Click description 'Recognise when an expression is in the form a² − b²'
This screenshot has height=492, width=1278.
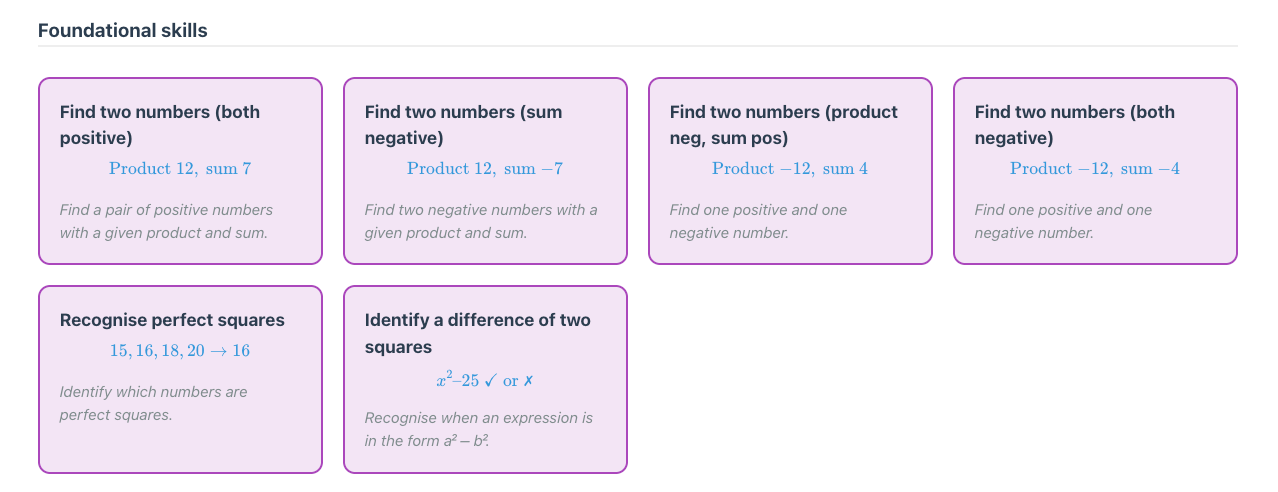479,429
